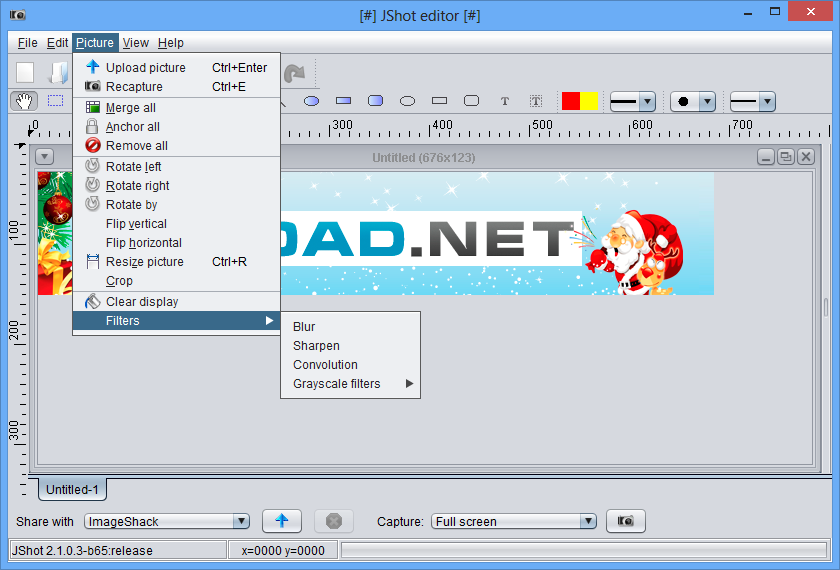Image resolution: width=840 pixels, height=570 pixels.
Task: Open the Share with ImageShack dropdown
Action: point(167,521)
